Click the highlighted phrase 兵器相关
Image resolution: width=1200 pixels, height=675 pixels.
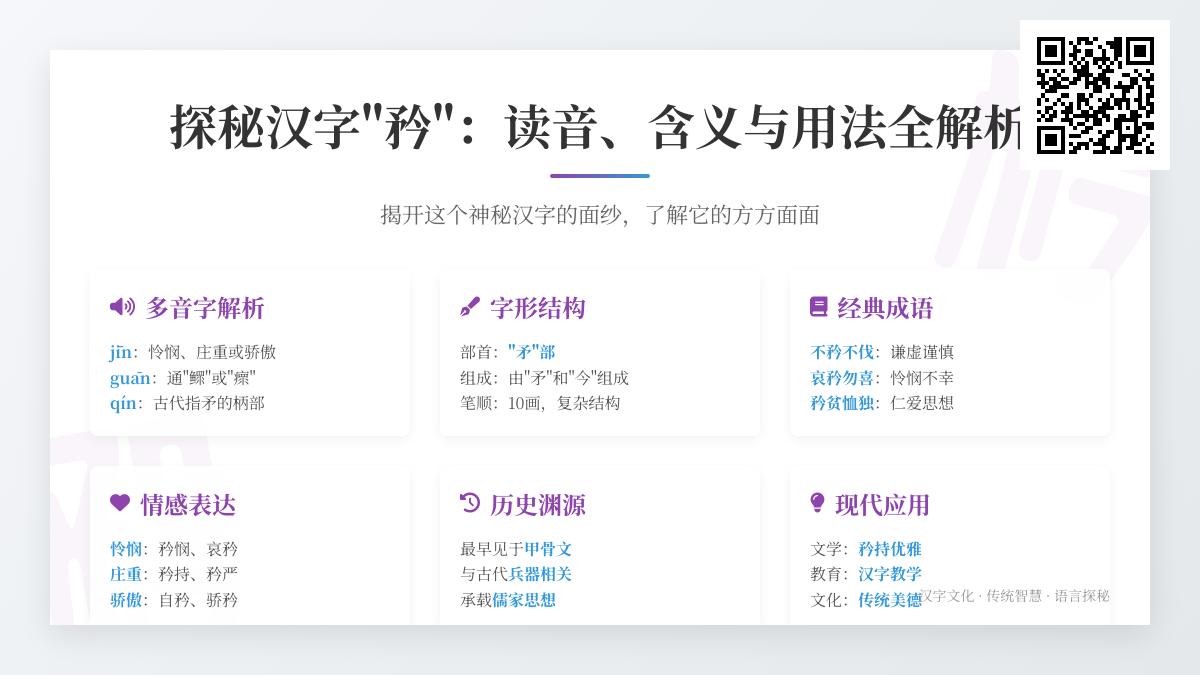(540, 574)
